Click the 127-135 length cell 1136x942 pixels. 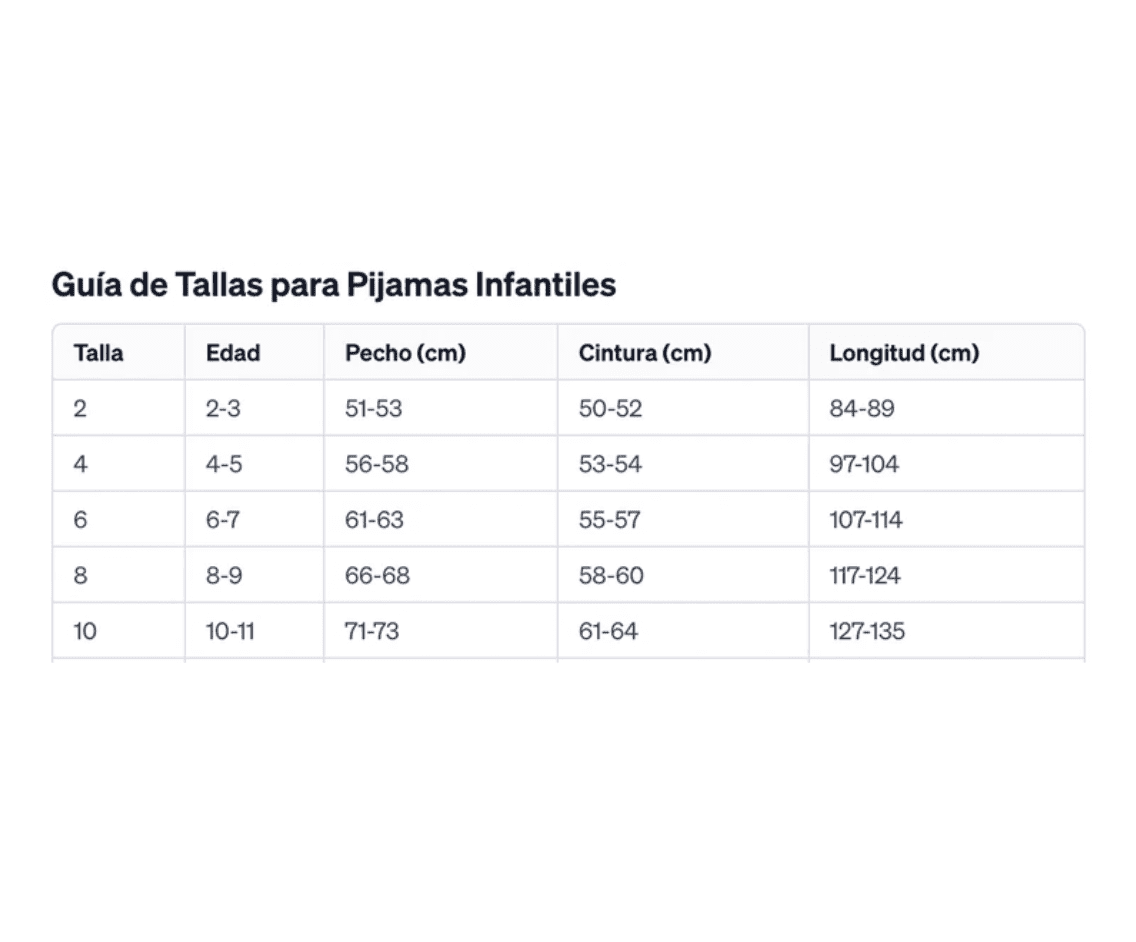coord(867,631)
